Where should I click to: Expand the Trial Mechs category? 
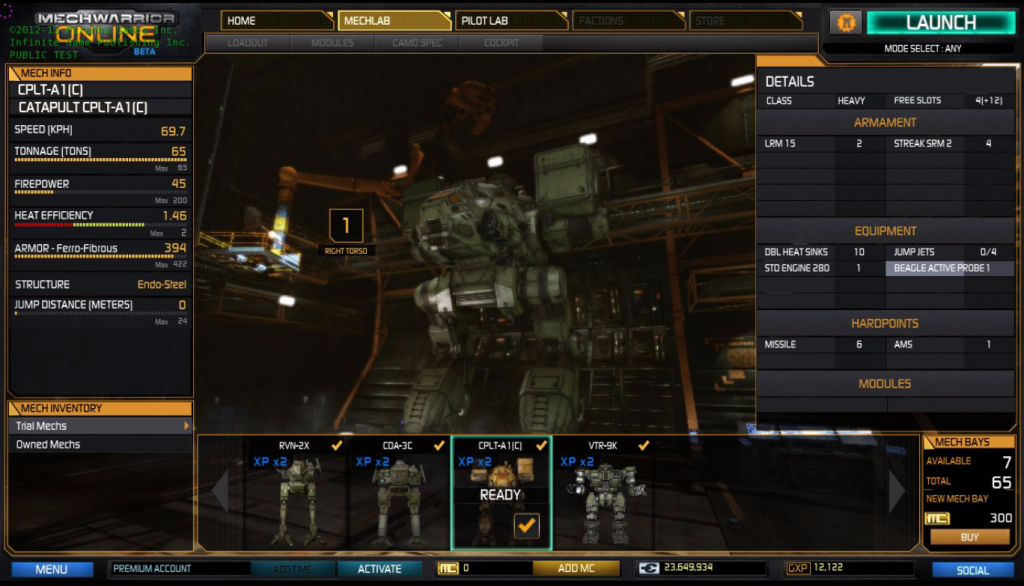100,426
